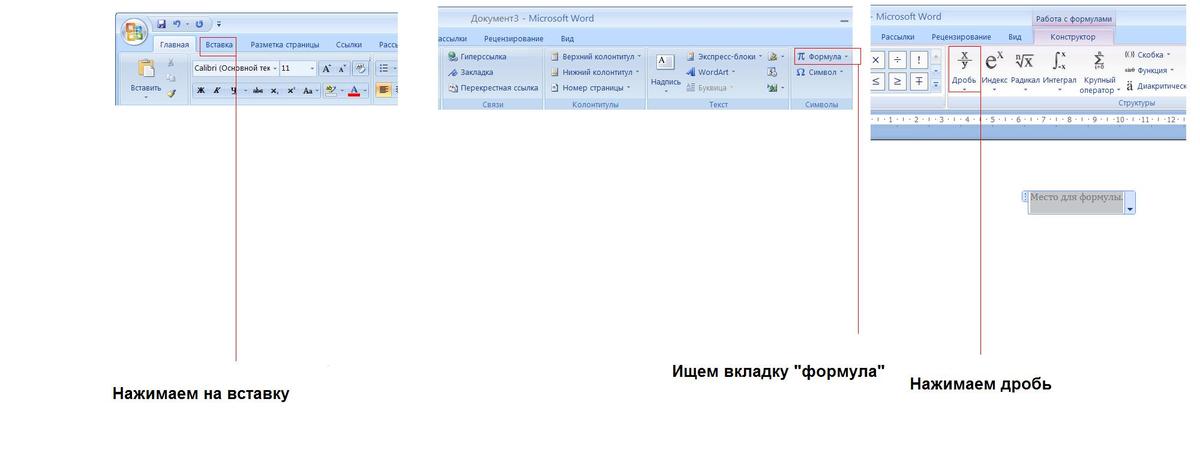Toggle bold Ж formatting

[200, 90]
